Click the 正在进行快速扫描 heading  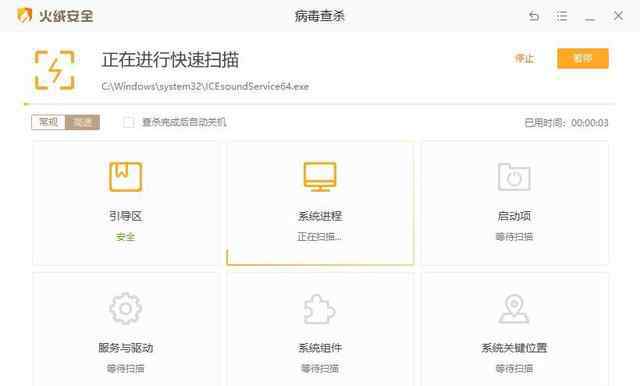(170, 60)
